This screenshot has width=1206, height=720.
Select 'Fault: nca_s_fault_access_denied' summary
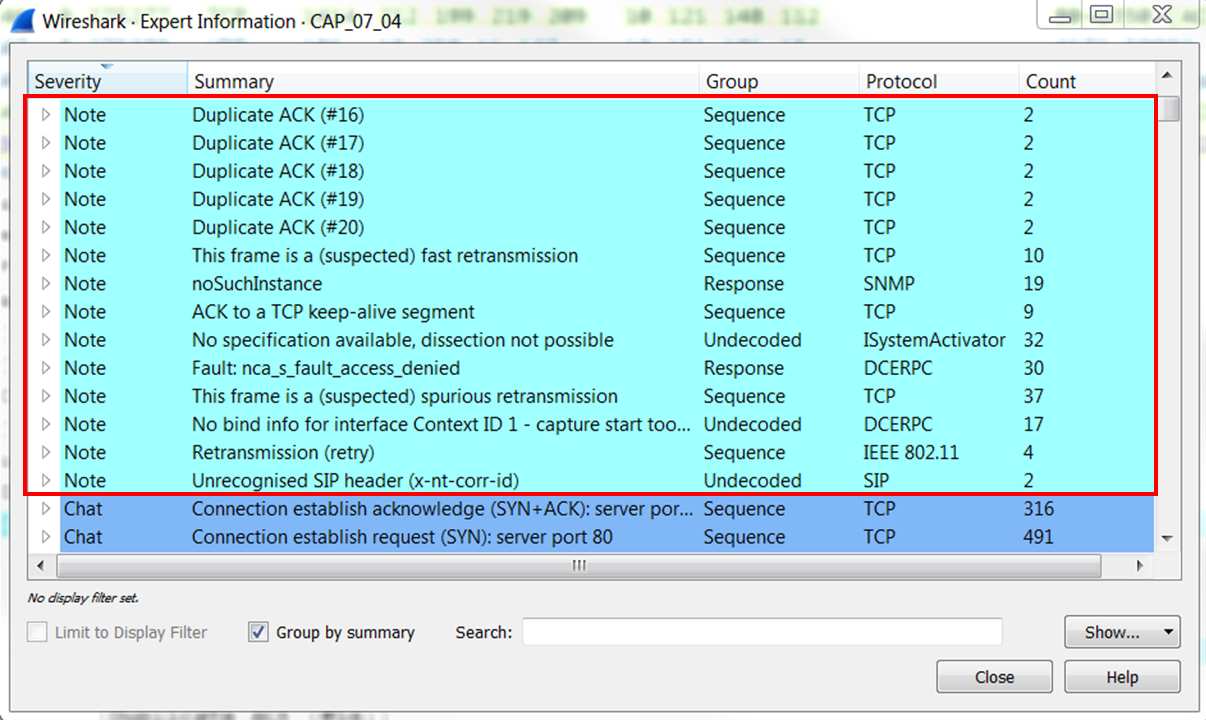[326, 368]
